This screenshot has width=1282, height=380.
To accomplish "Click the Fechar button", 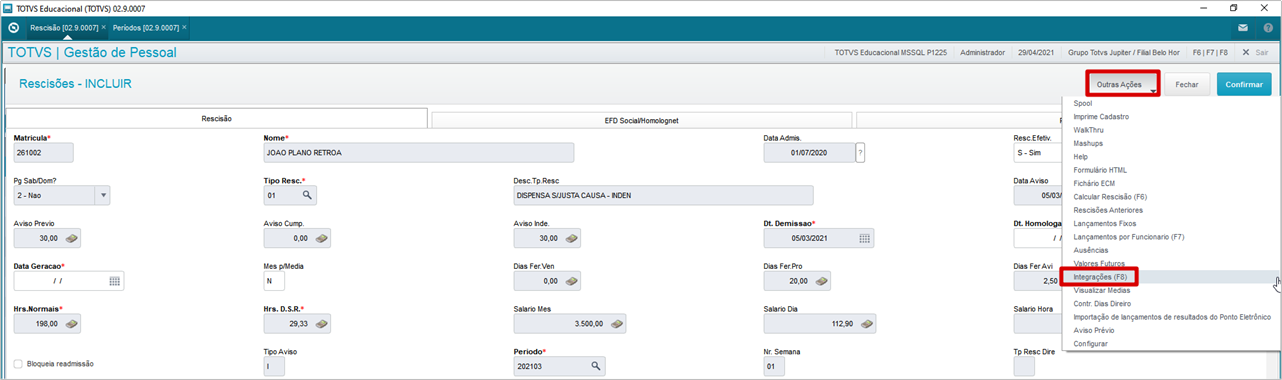I will tap(1187, 85).
